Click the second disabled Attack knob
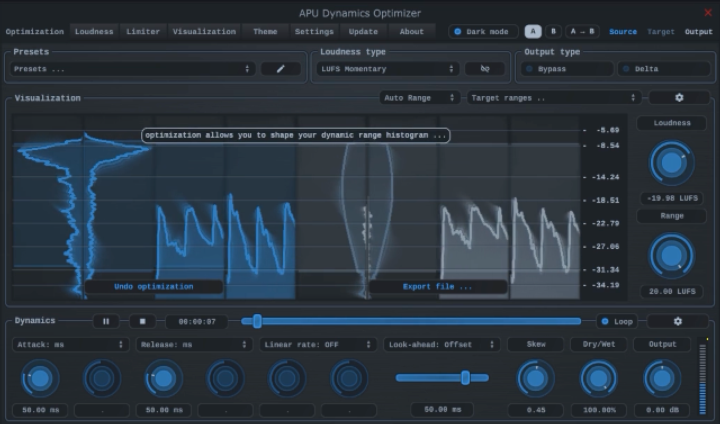The image size is (720, 424). click(x=102, y=379)
